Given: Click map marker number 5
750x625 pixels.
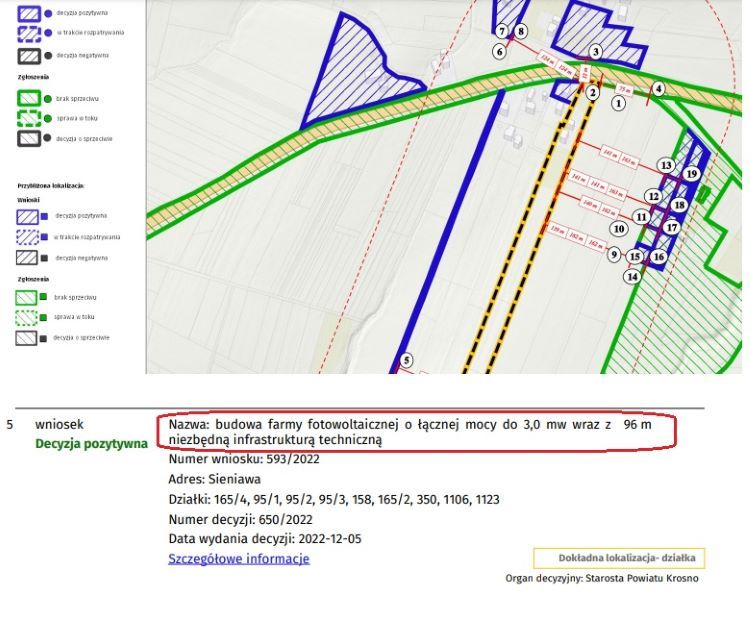Looking at the screenshot, I should [406, 360].
